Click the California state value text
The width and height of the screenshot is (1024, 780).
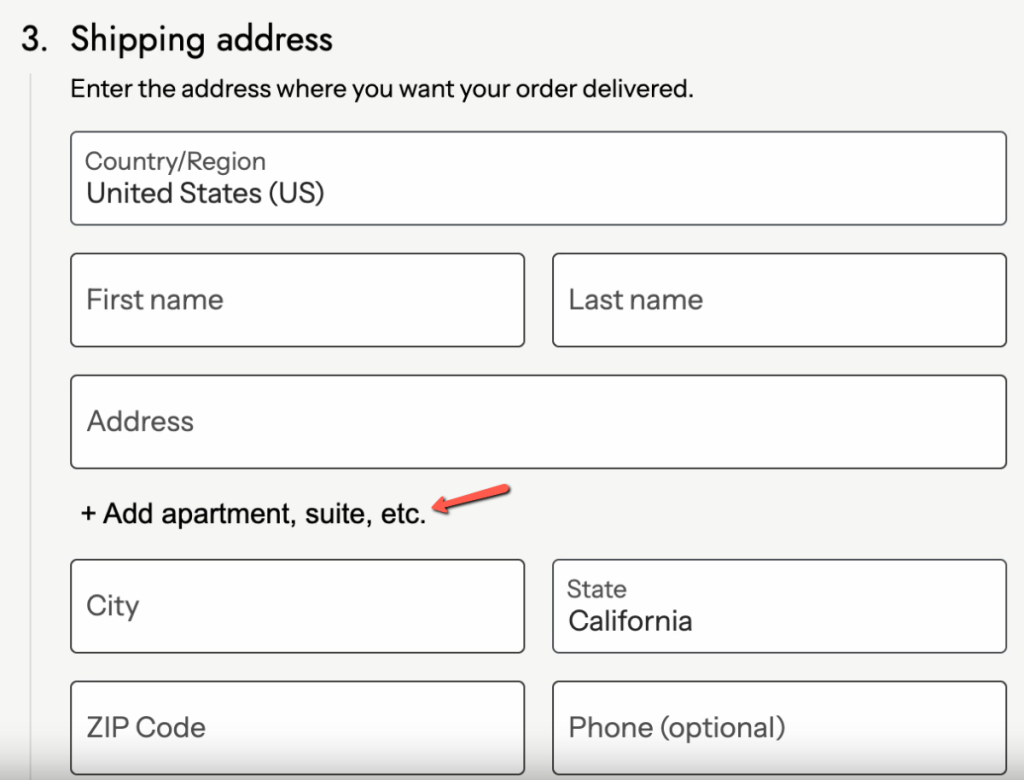pyautogui.click(x=629, y=620)
